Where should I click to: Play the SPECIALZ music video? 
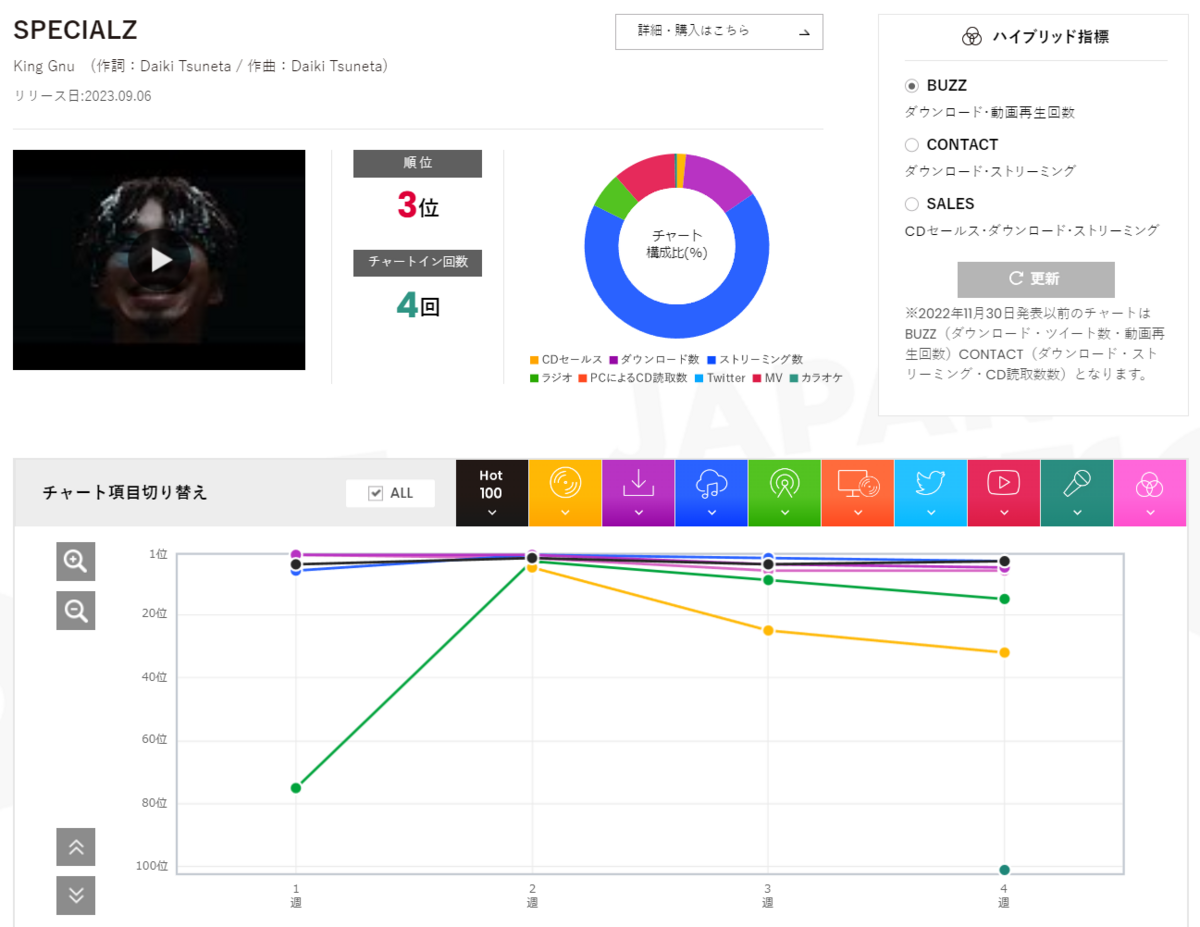click(161, 260)
